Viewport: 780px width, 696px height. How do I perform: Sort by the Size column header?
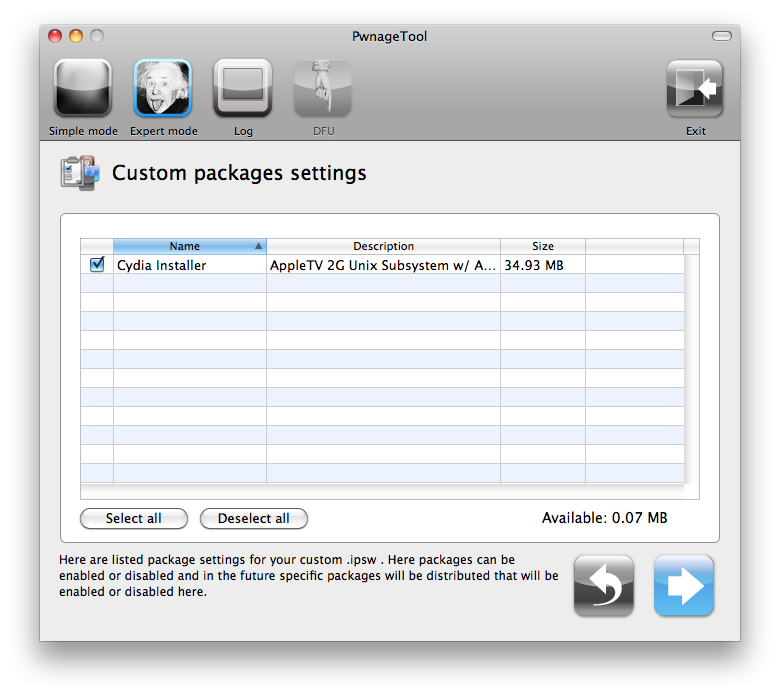[543, 246]
